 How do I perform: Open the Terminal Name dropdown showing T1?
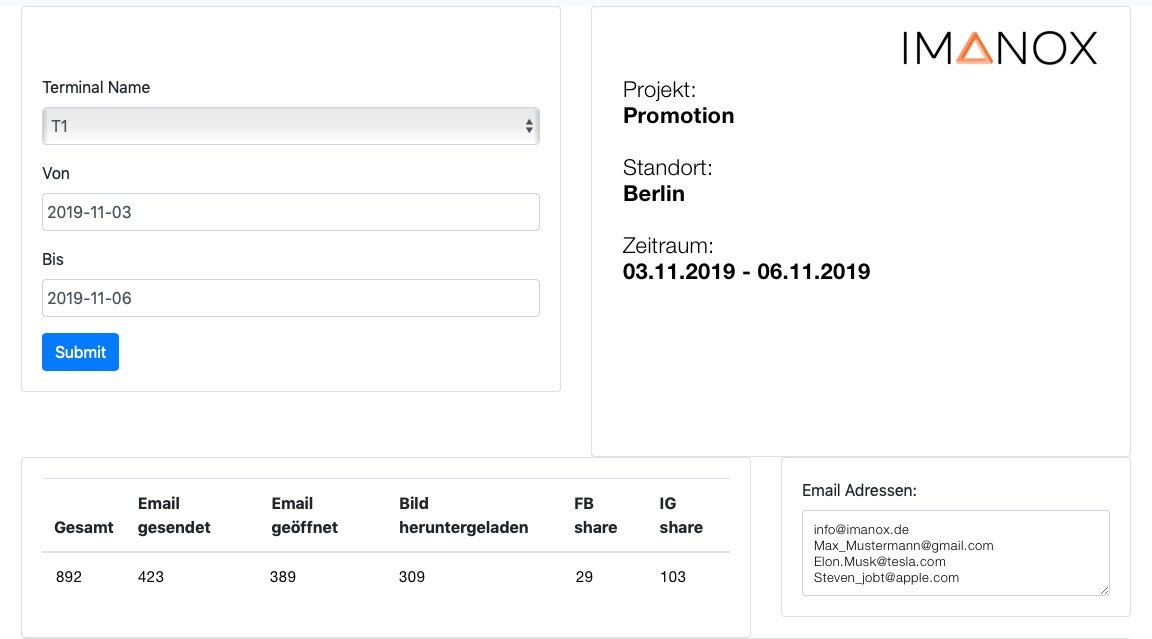[x=290, y=126]
